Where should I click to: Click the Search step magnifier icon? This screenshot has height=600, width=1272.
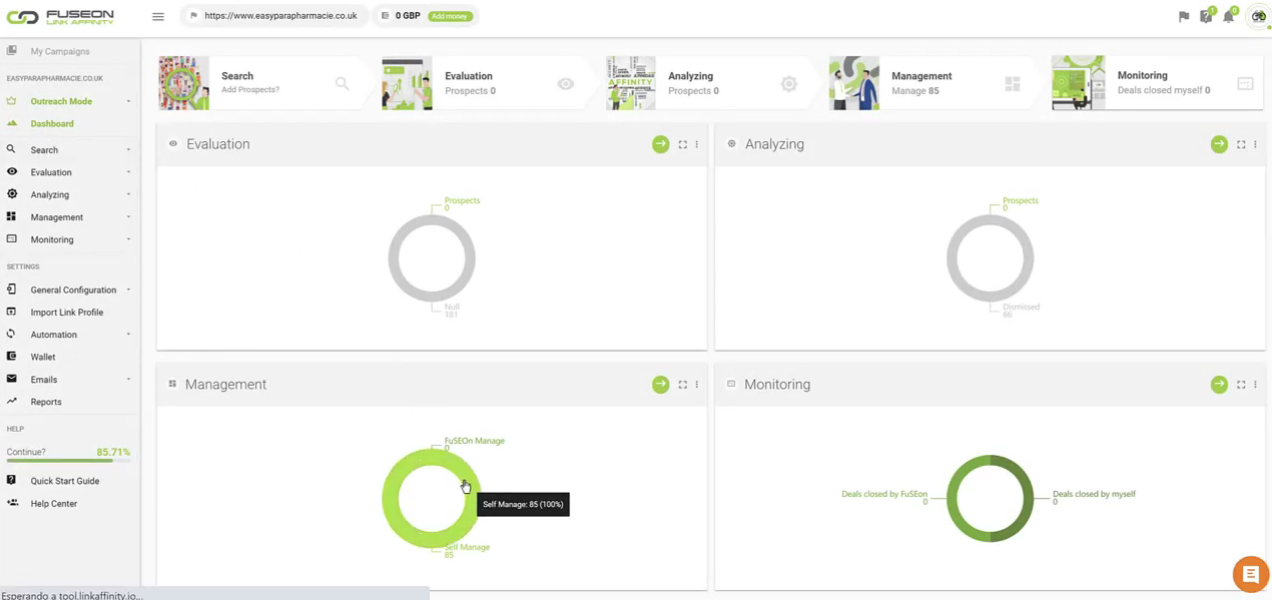click(x=342, y=84)
